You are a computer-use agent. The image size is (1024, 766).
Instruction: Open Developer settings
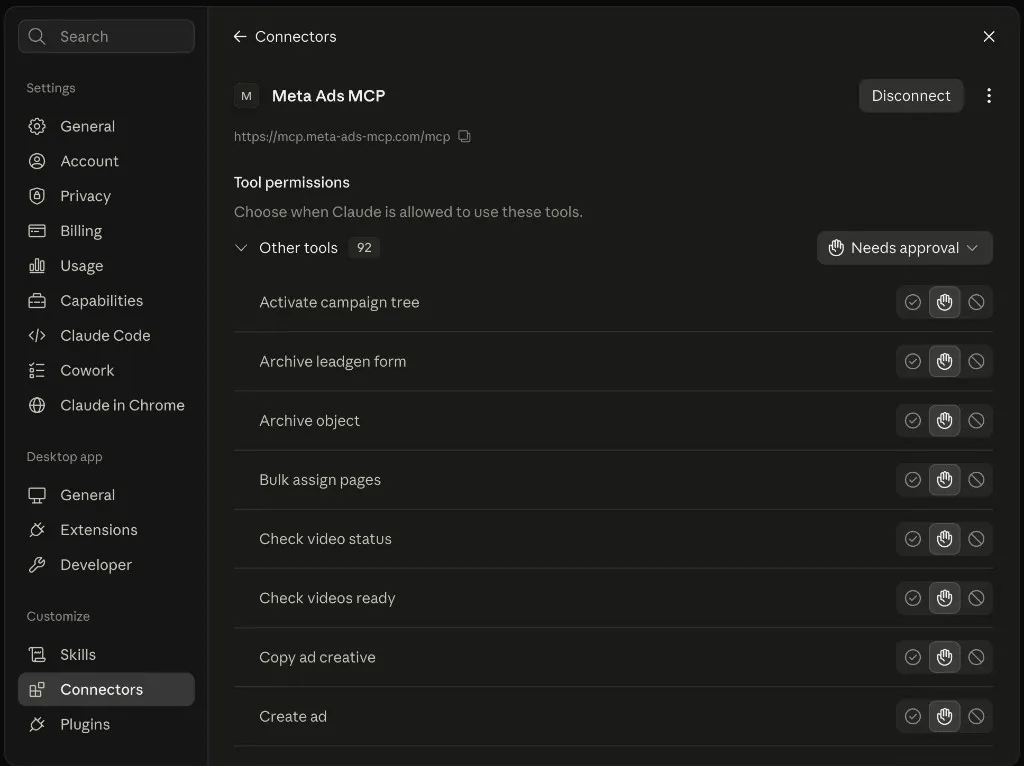click(106, 565)
